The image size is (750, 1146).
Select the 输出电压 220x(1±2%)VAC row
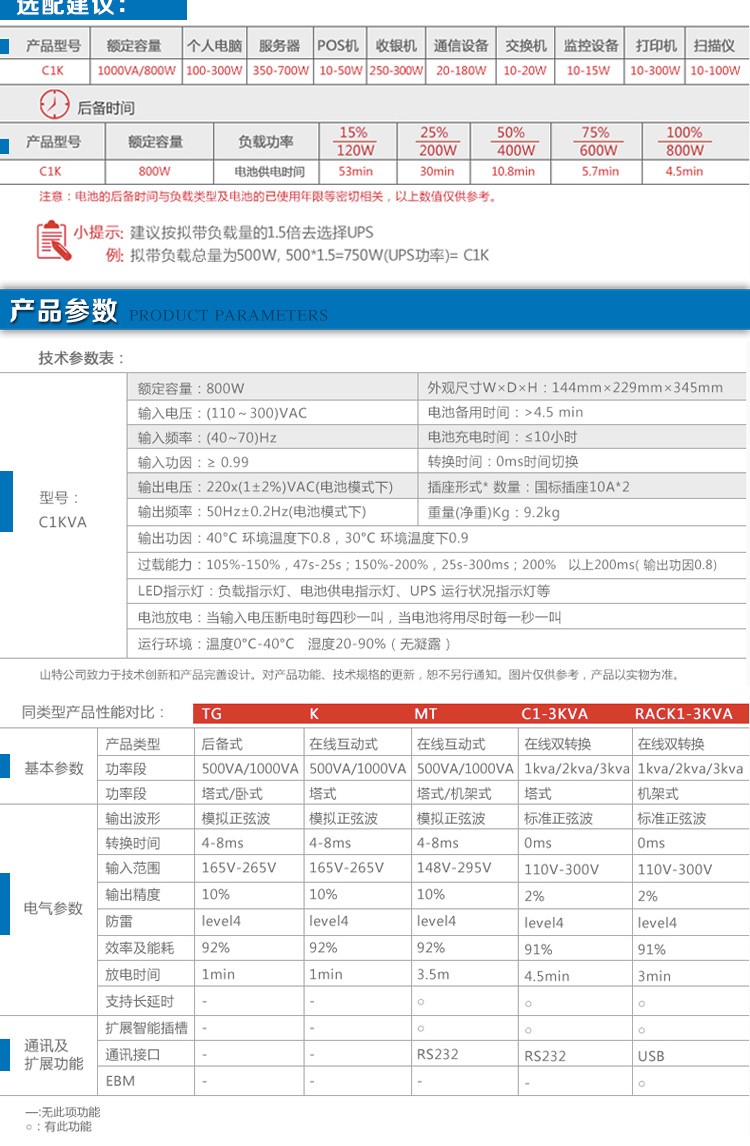click(273, 487)
